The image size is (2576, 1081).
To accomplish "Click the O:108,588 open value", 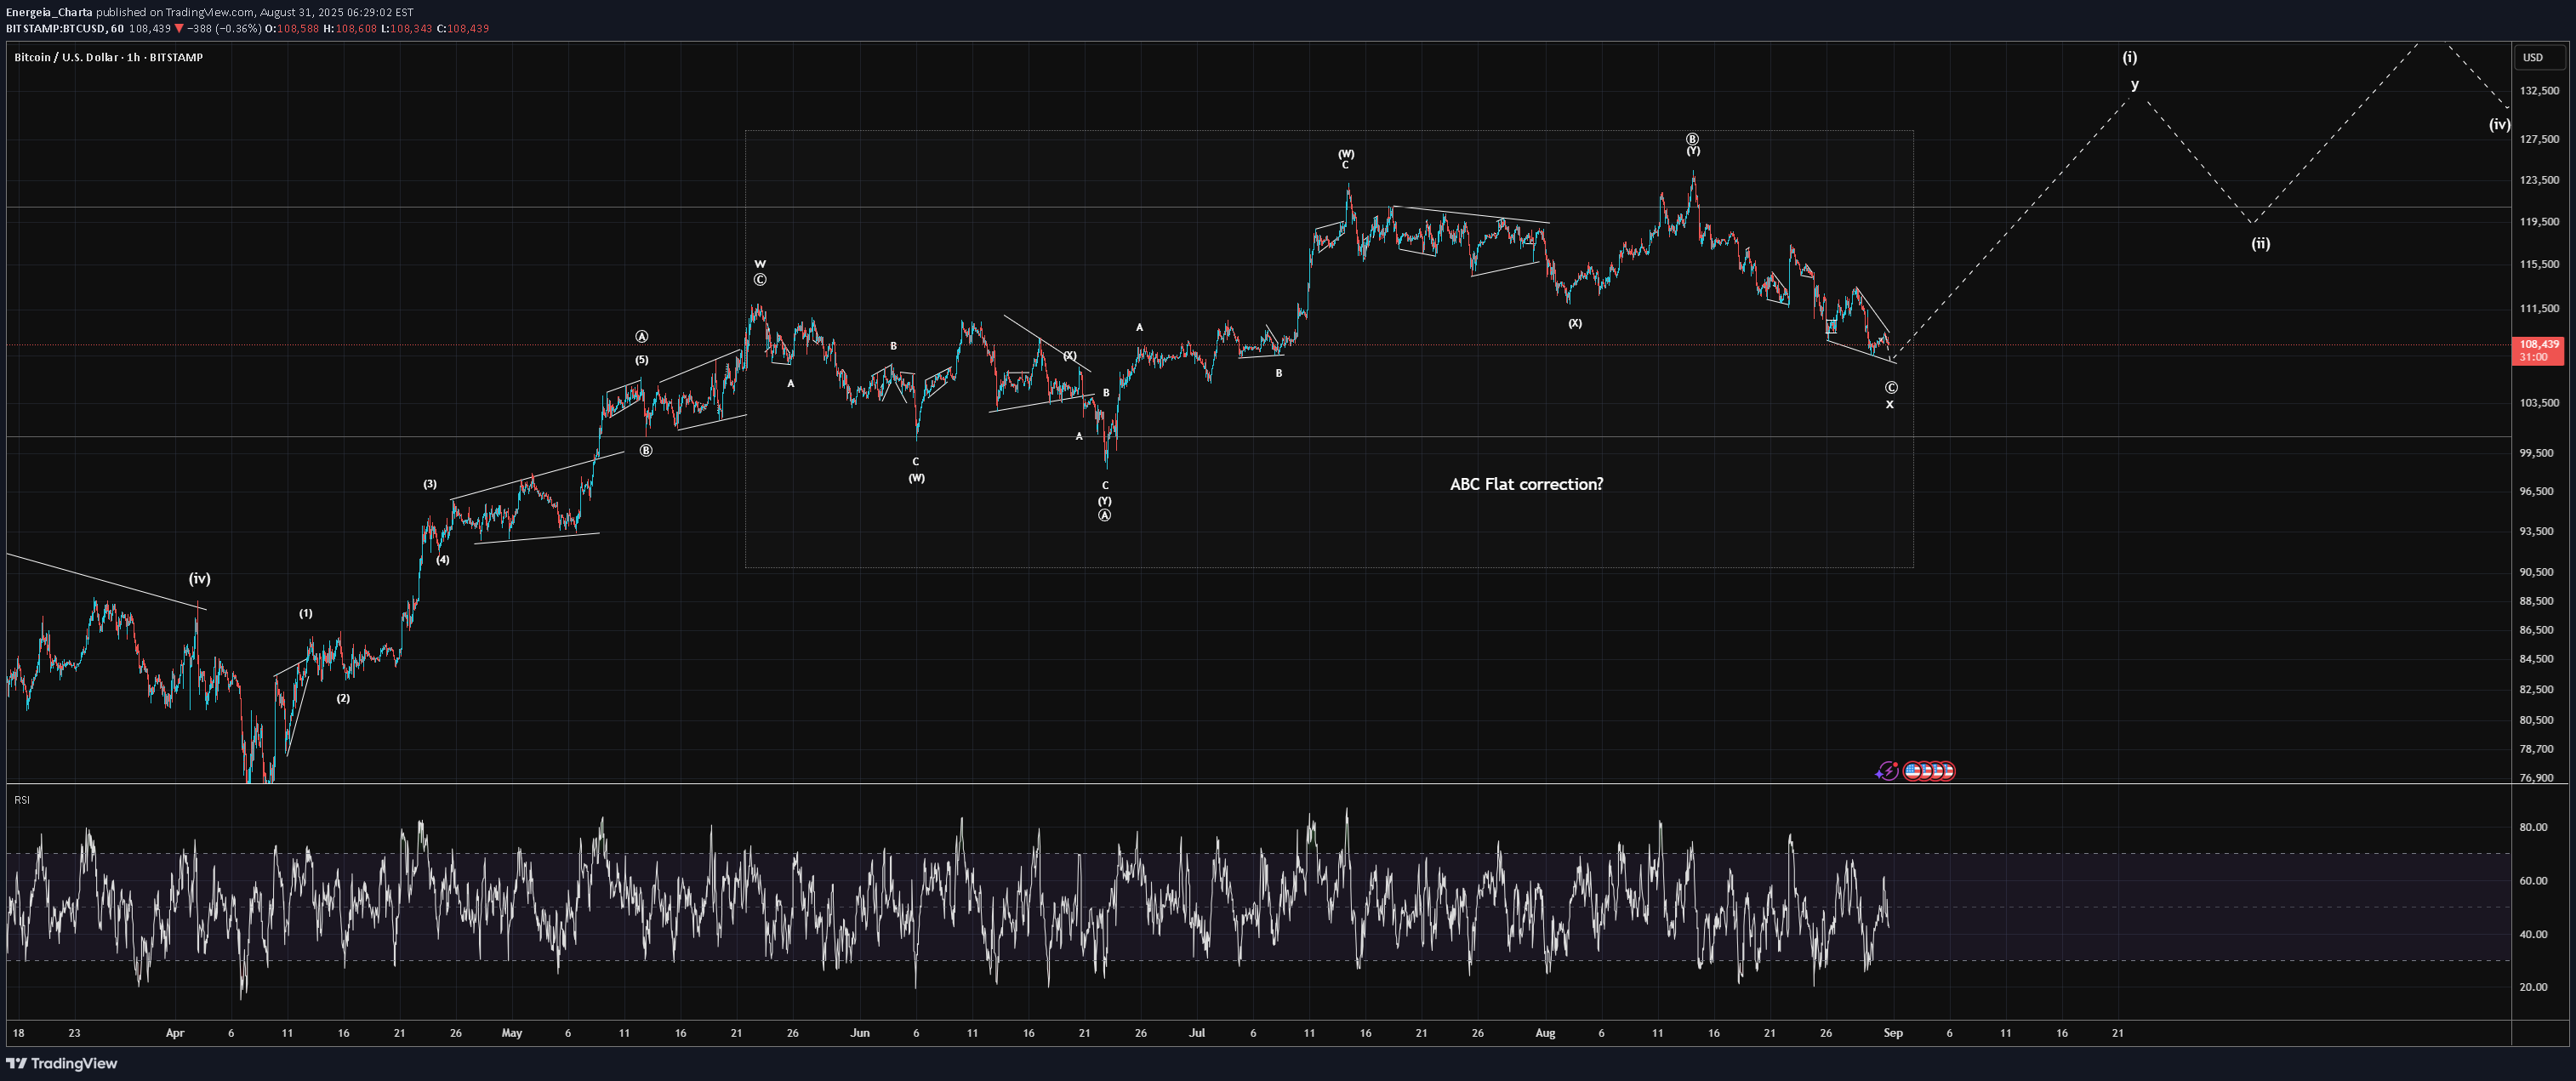I will [292, 28].
